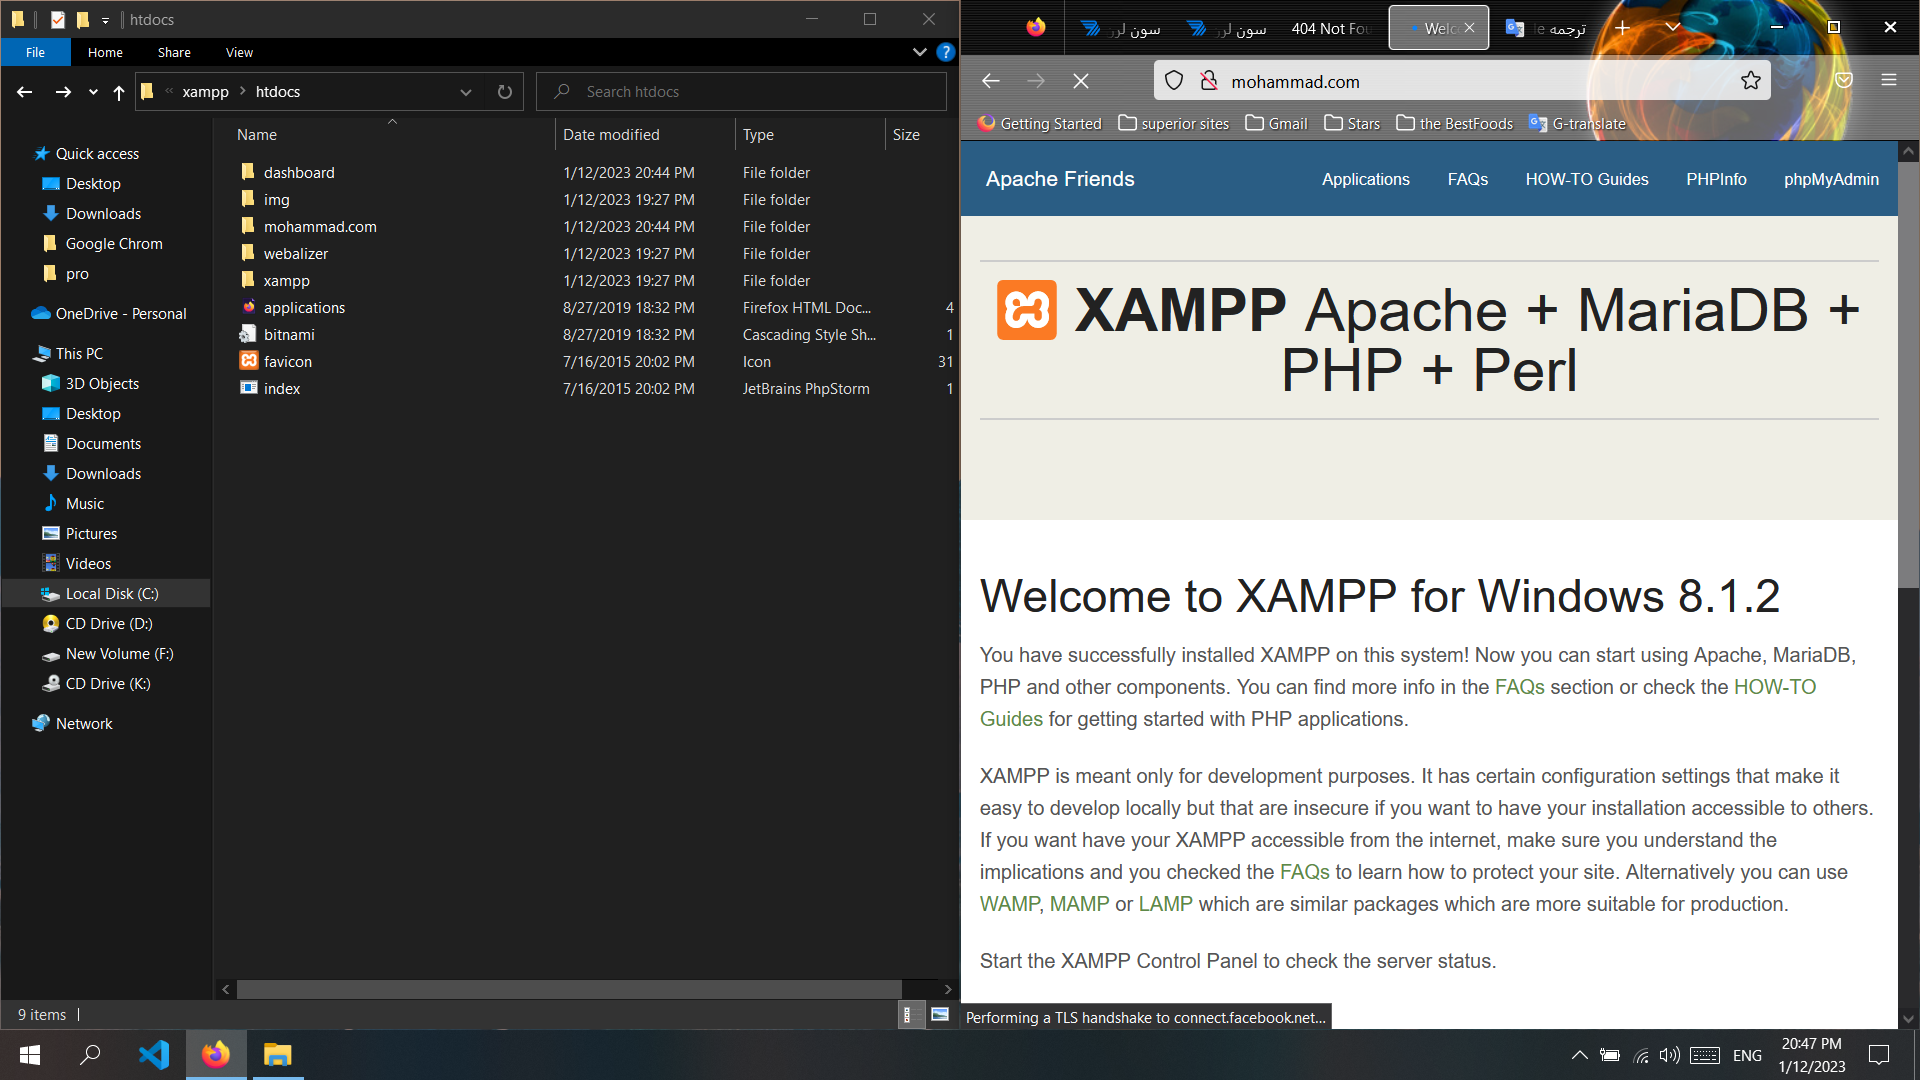Select the mohammad.com folder
This screenshot has height=1080, width=1920.
320,227
